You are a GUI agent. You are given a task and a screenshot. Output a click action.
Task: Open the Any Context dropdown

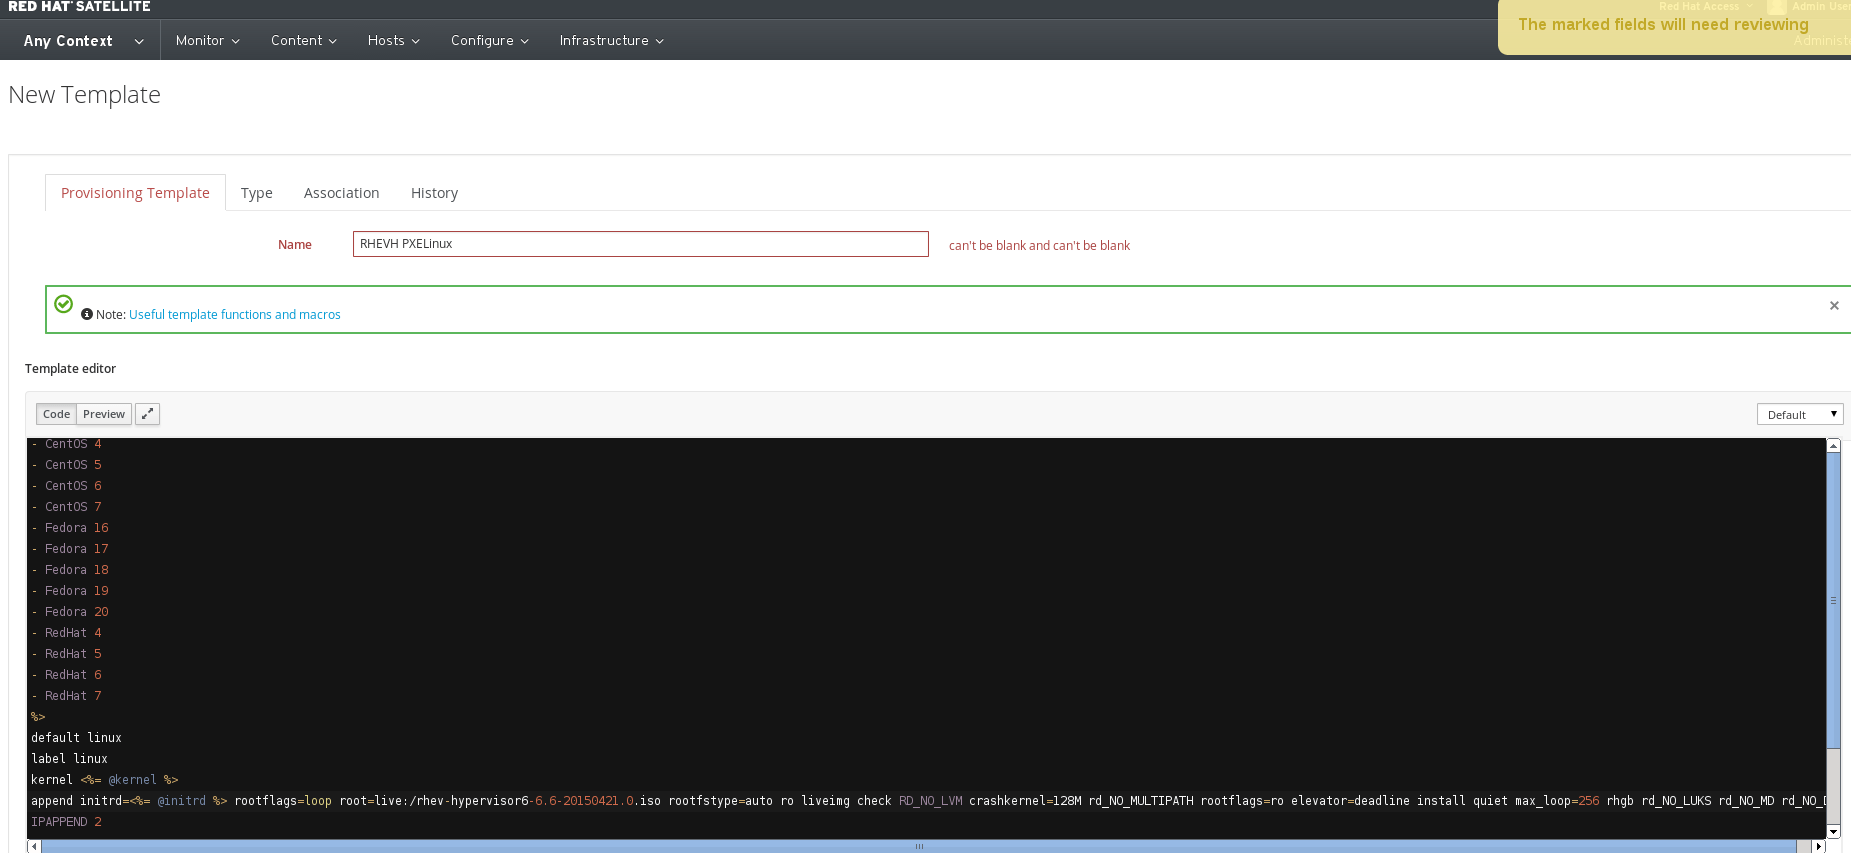[84, 41]
